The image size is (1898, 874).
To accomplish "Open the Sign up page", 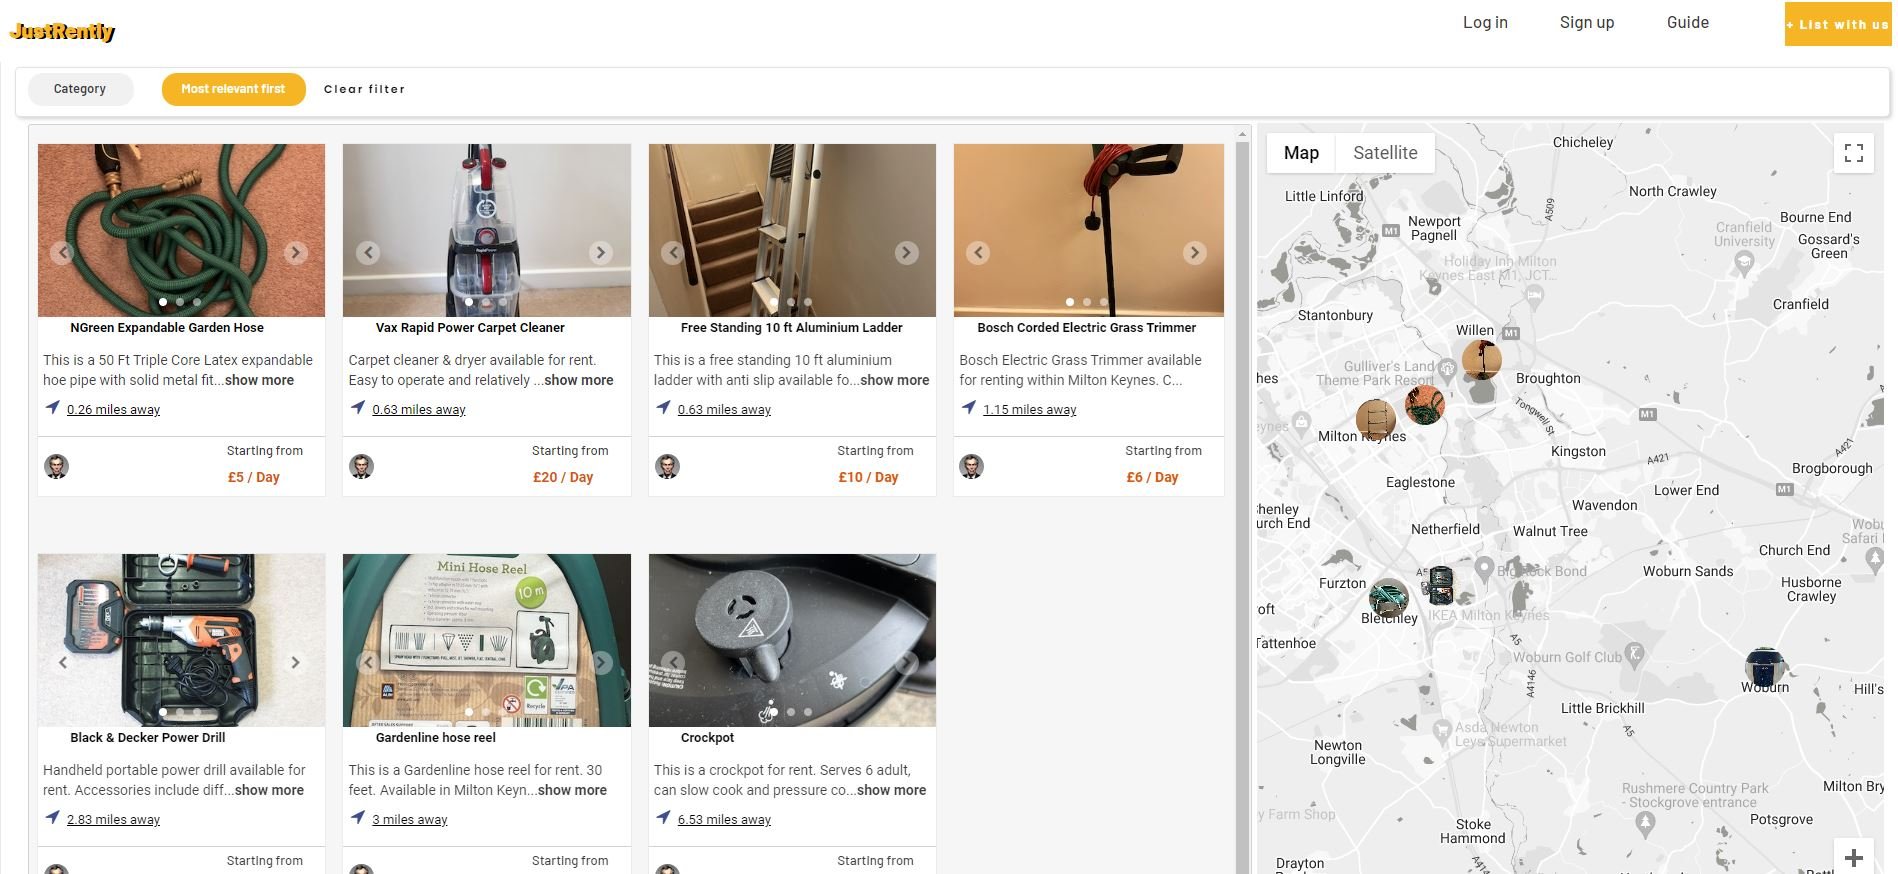I will coord(1587,22).
